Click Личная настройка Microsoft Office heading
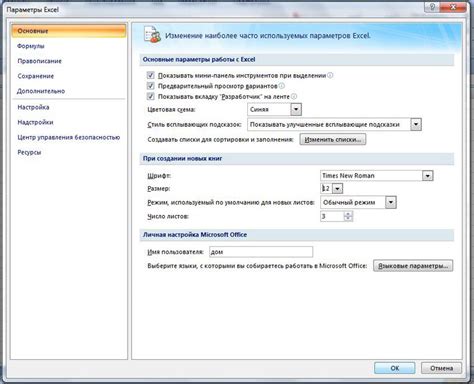Screen dimensions: 474x384 (x=195, y=235)
